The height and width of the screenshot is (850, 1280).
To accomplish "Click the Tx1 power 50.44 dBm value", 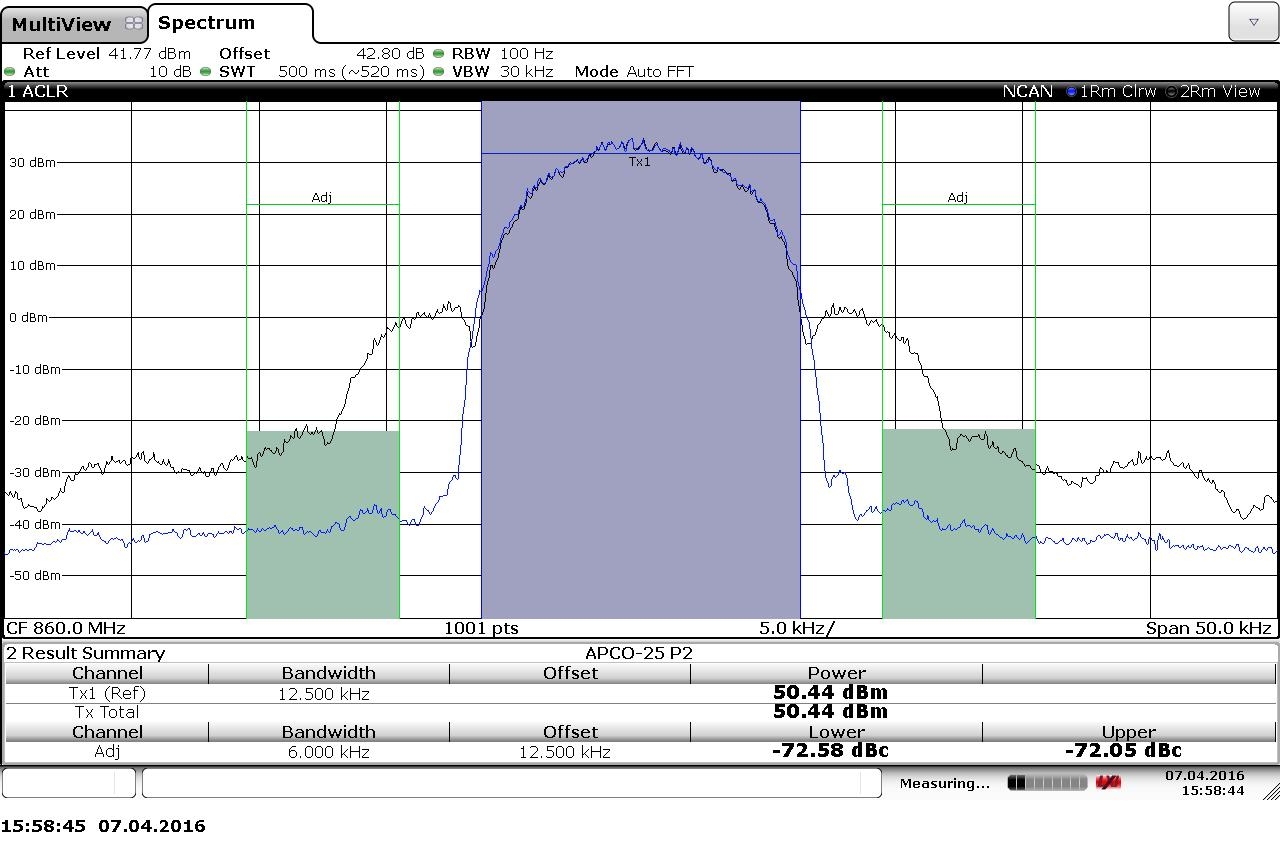I will [x=830, y=692].
